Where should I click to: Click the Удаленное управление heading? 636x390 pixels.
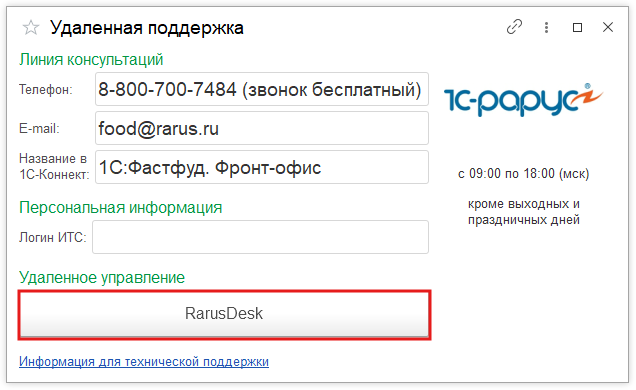pyautogui.click(x=102, y=278)
